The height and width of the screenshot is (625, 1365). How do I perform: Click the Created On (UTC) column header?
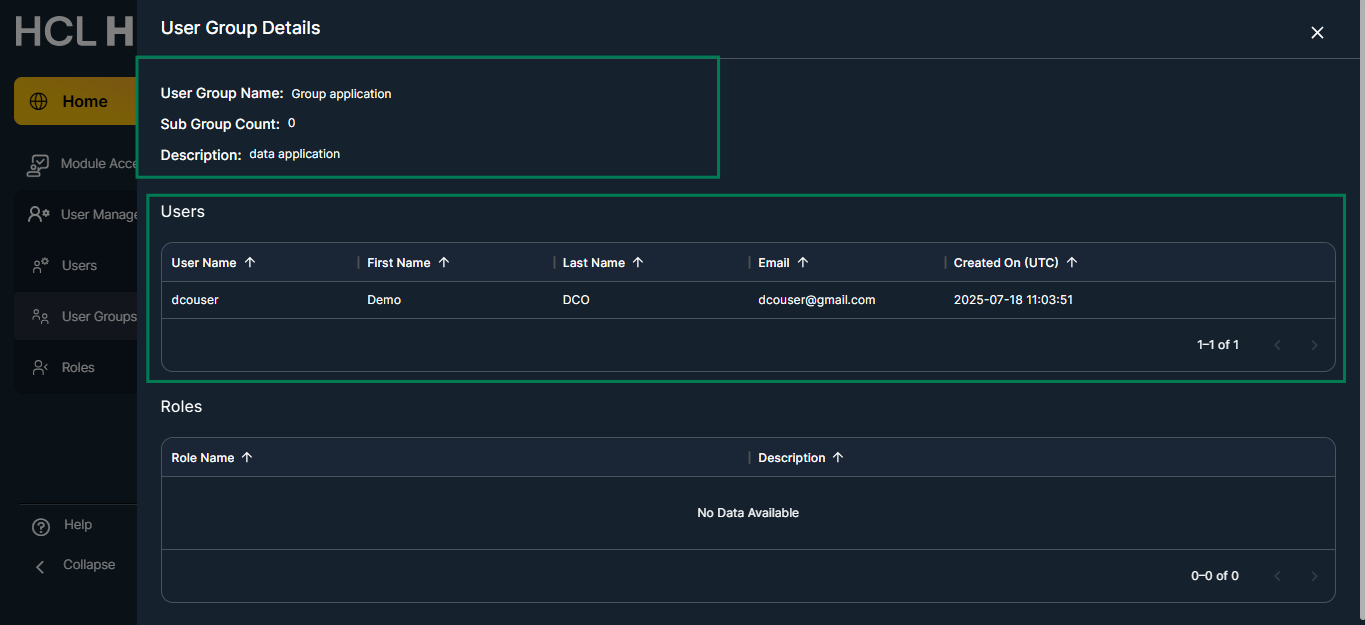(1006, 263)
